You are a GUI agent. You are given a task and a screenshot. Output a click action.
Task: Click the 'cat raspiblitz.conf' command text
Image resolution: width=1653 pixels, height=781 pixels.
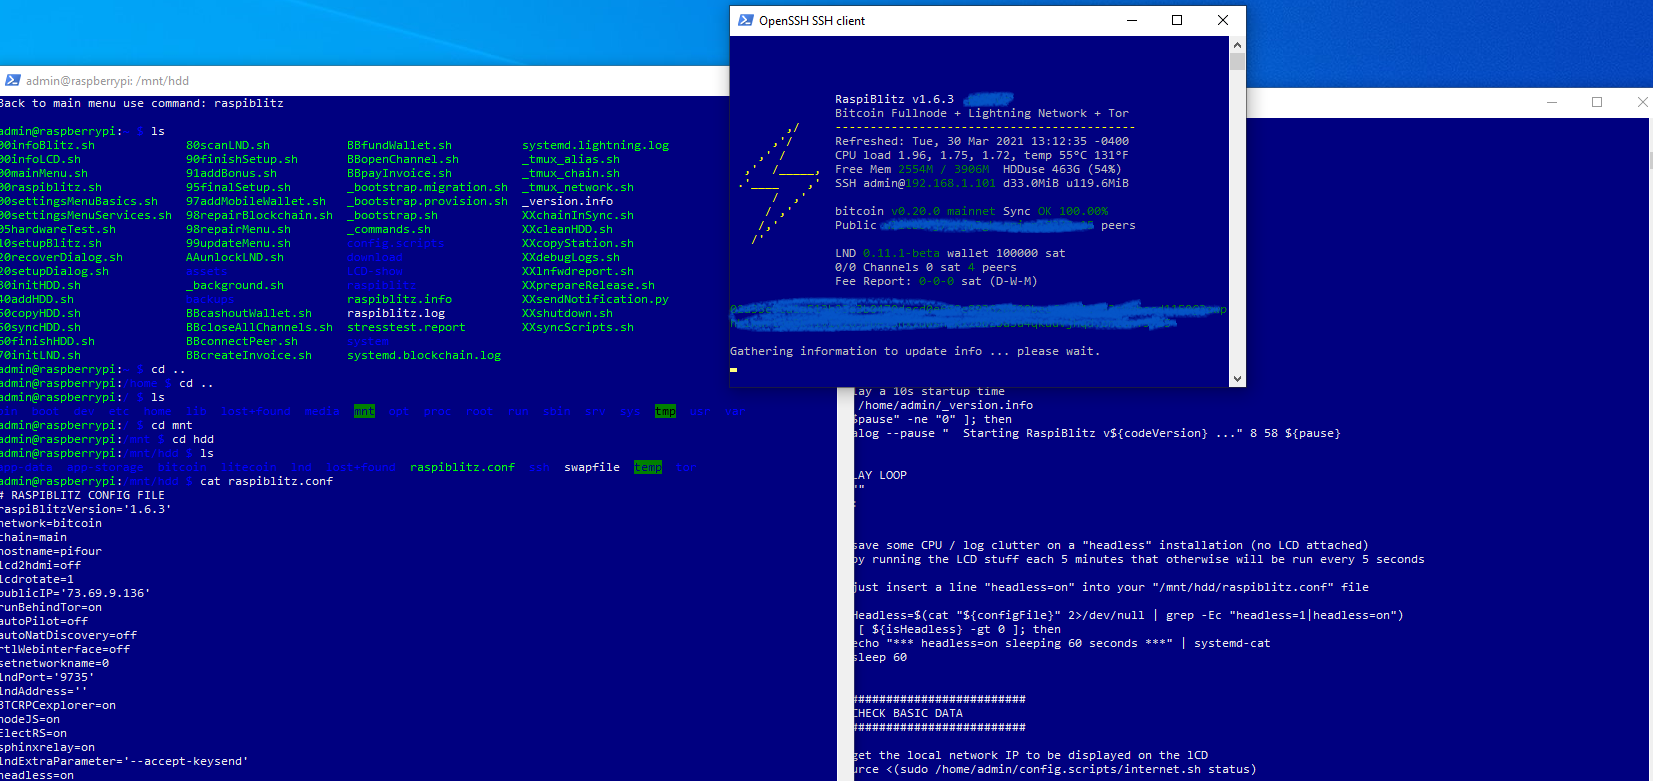pyautogui.click(x=266, y=481)
